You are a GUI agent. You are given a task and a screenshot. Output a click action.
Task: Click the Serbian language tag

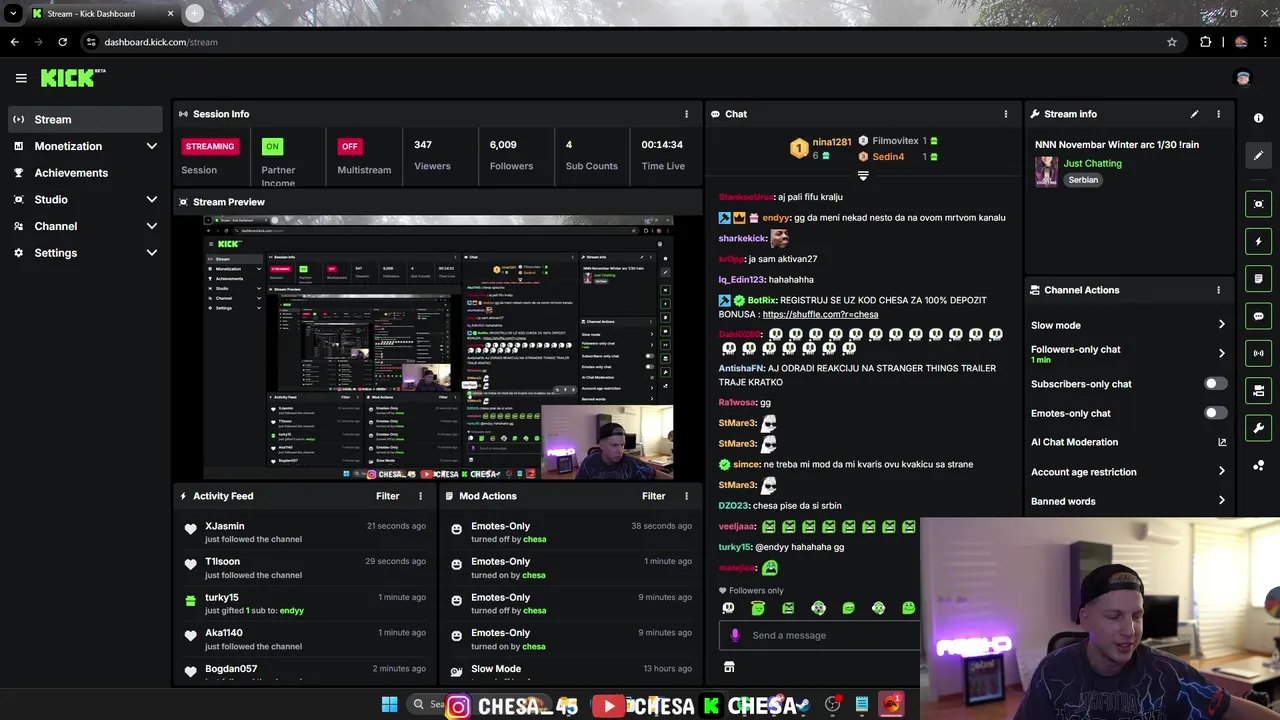[x=1083, y=180]
